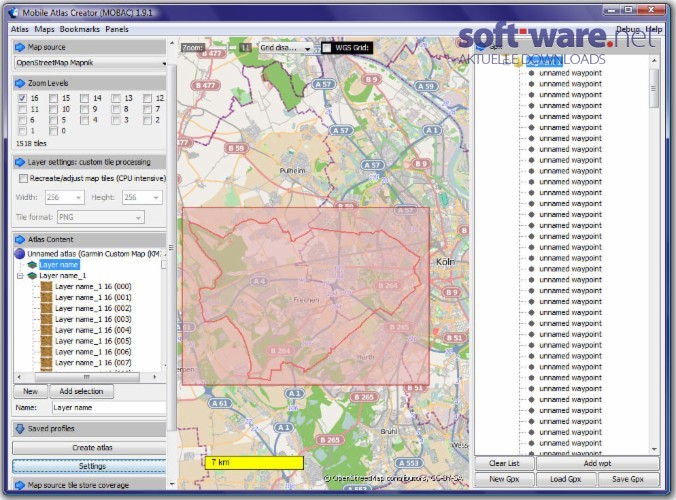Collapse the Layer name_1 tree node
This screenshot has height=500, width=676.
[x=20, y=275]
